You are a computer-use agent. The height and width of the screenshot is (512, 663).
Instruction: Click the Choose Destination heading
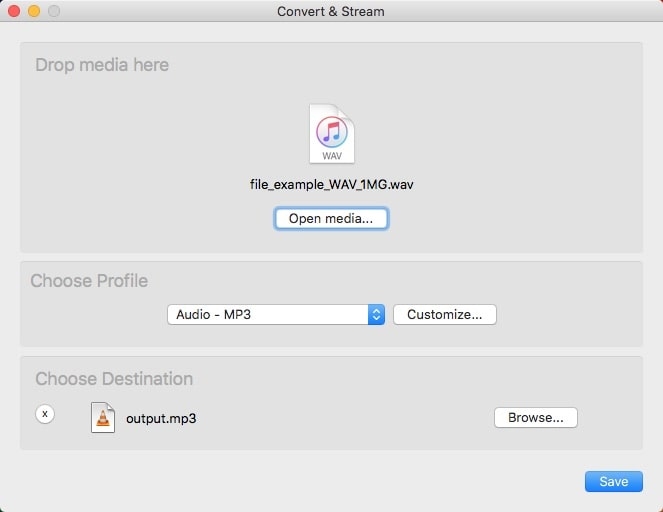point(114,379)
